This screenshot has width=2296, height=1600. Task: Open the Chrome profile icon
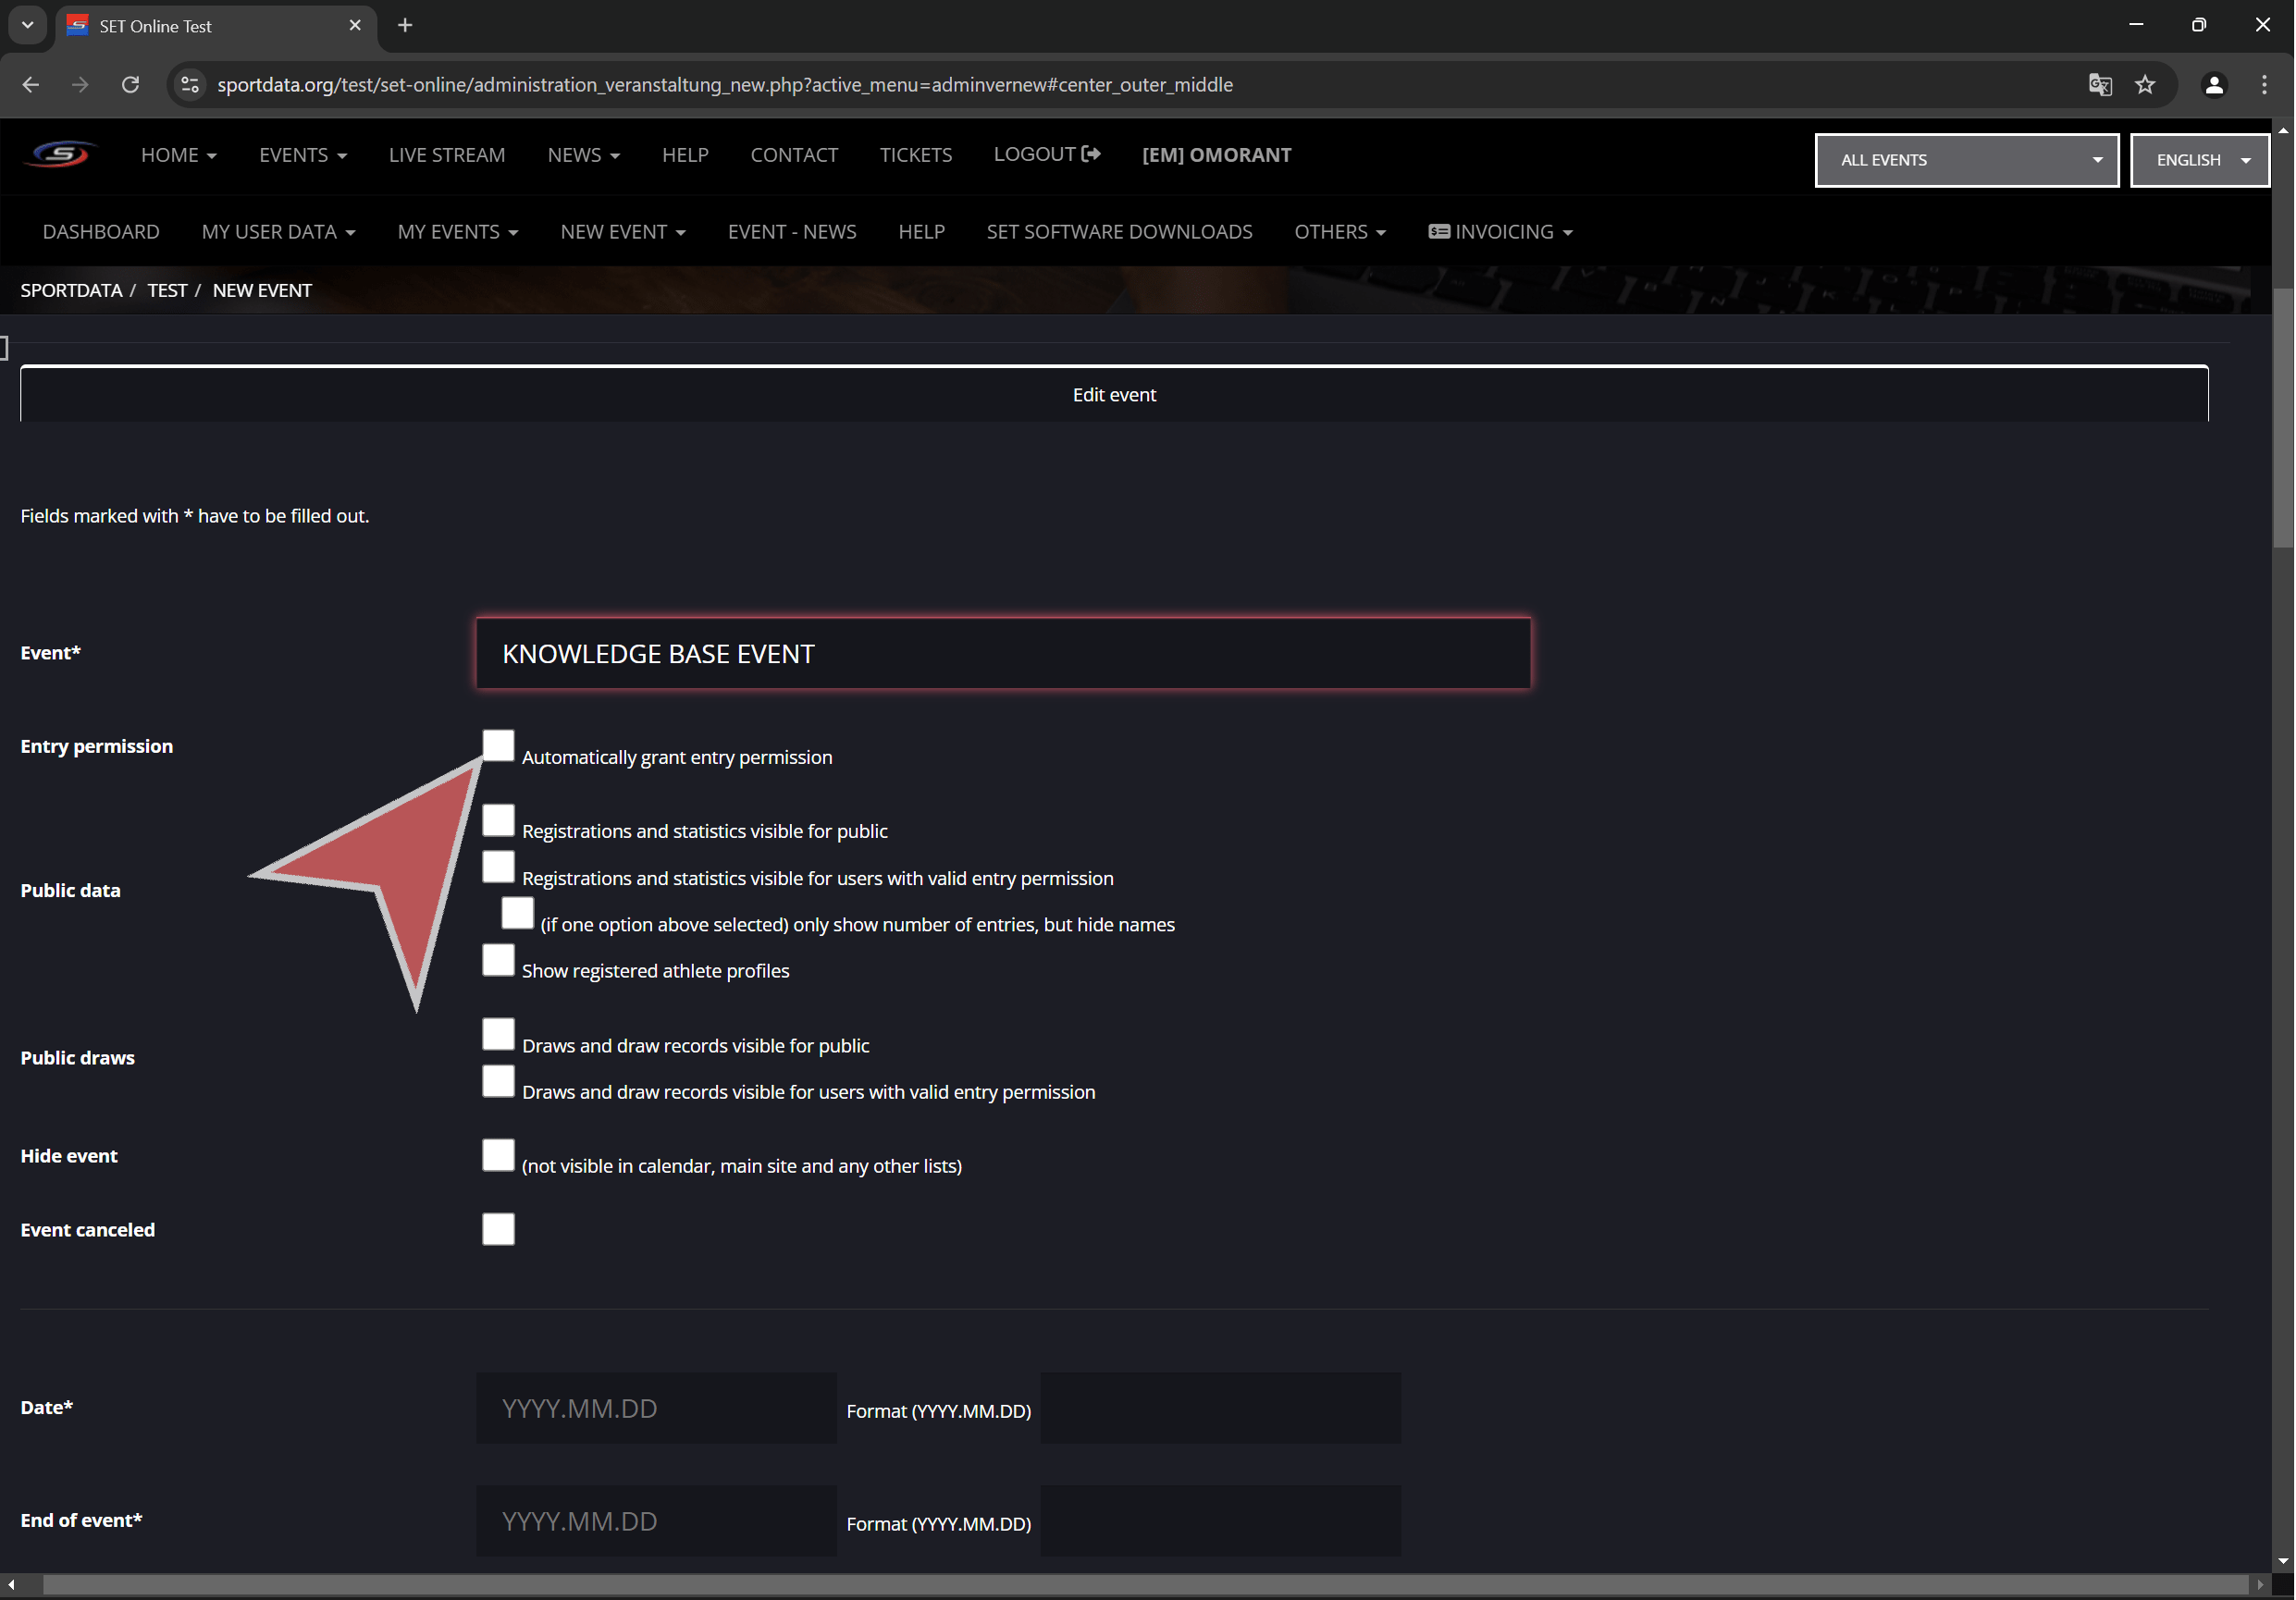2214,85
